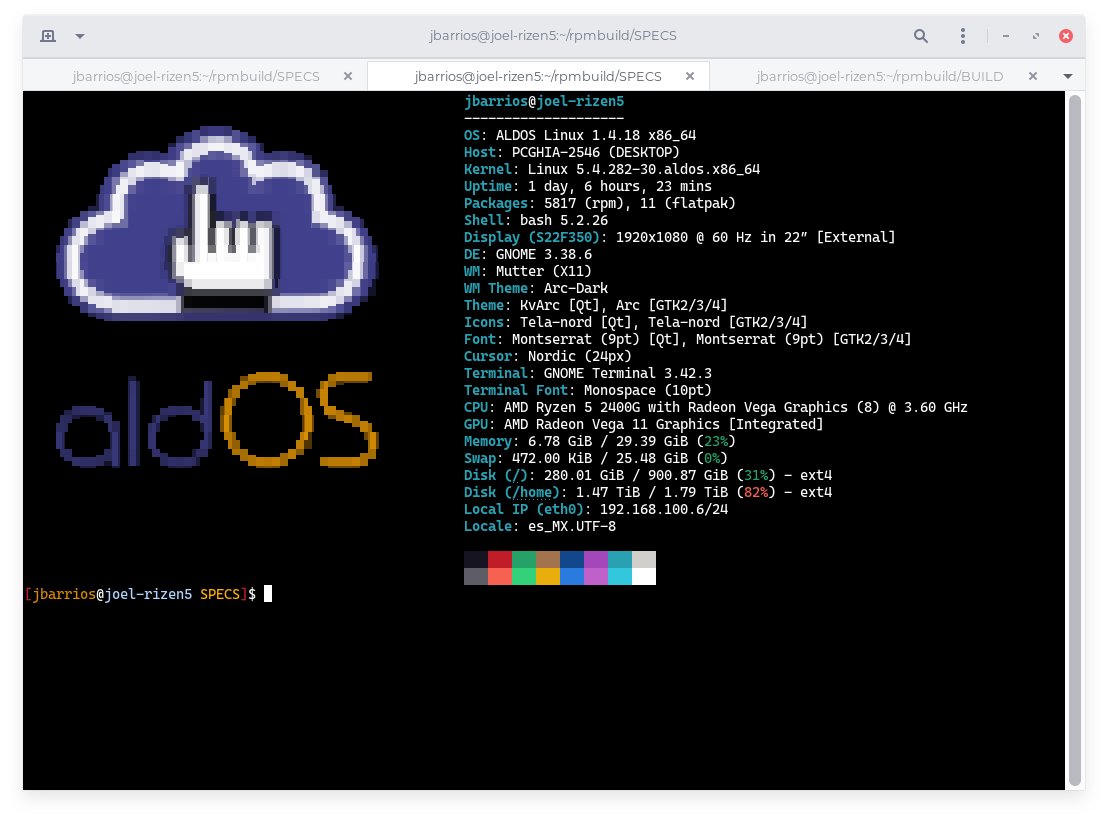Click the Disk (/): 280.01 GiB line

coord(647,475)
